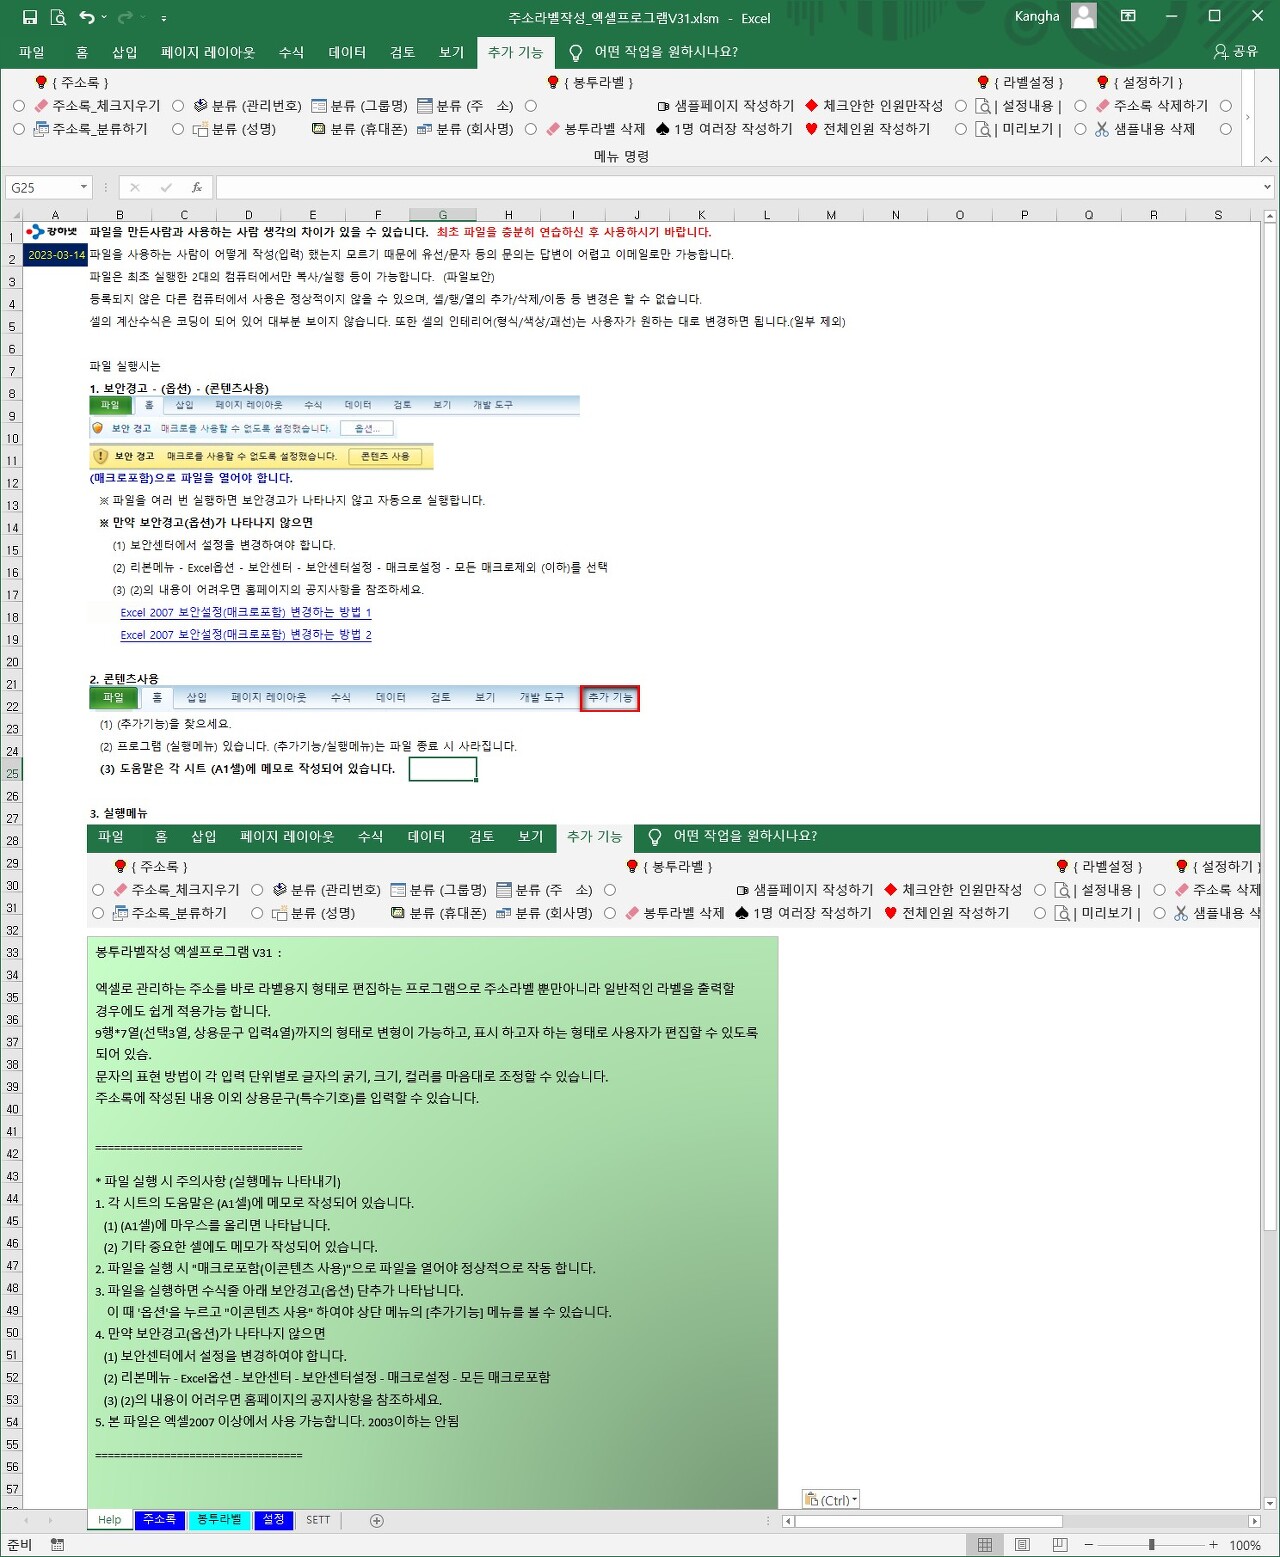Switch to Page Layout view icon
The height and width of the screenshot is (1557, 1280).
click(x=1022, y=1545)
